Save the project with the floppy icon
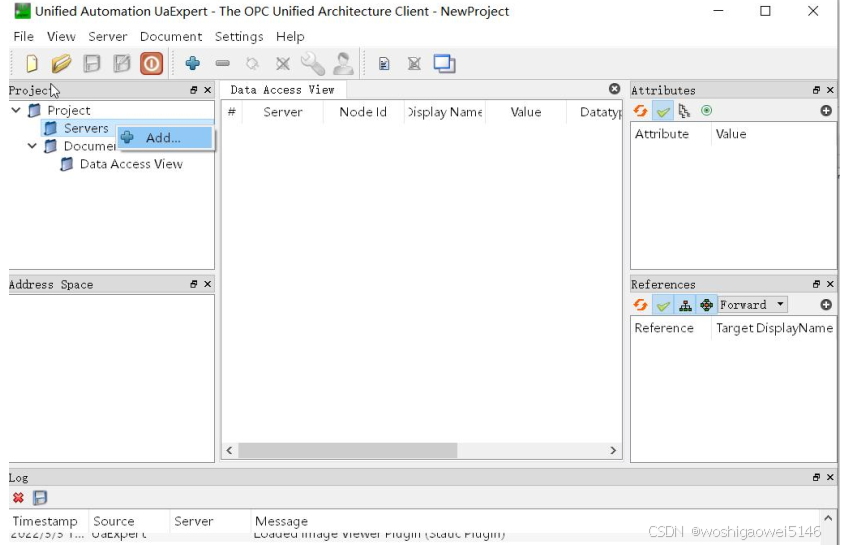The height and width of the screenshot is (547, 843). (92, 63)
